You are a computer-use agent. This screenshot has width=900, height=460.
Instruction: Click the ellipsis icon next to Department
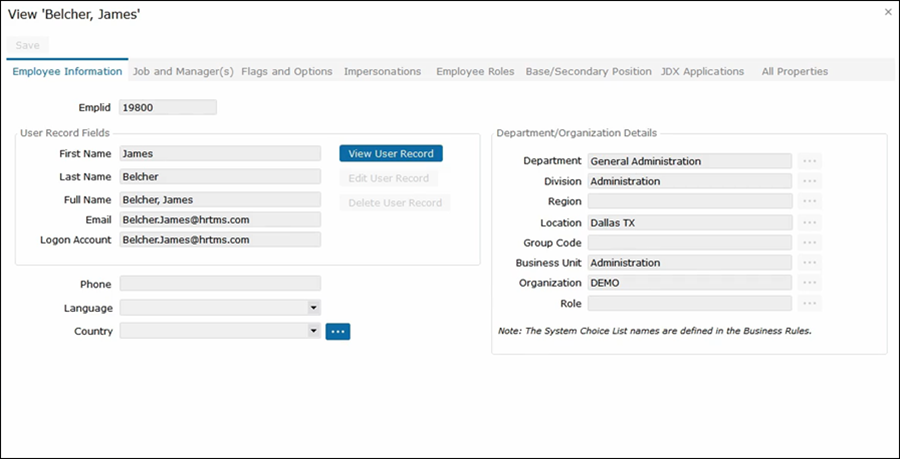810,161
